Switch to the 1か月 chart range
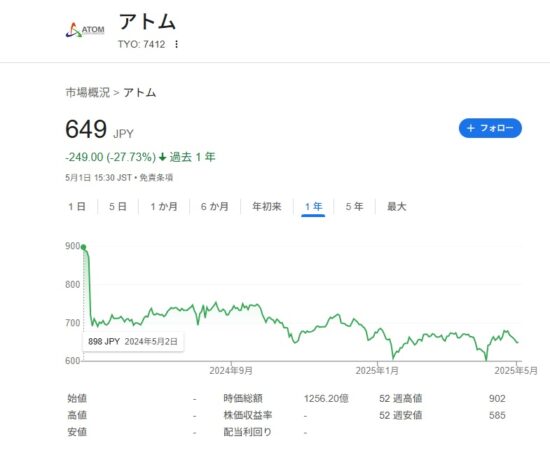Viewport: 550px width, 453px height. tap(164, 206)
